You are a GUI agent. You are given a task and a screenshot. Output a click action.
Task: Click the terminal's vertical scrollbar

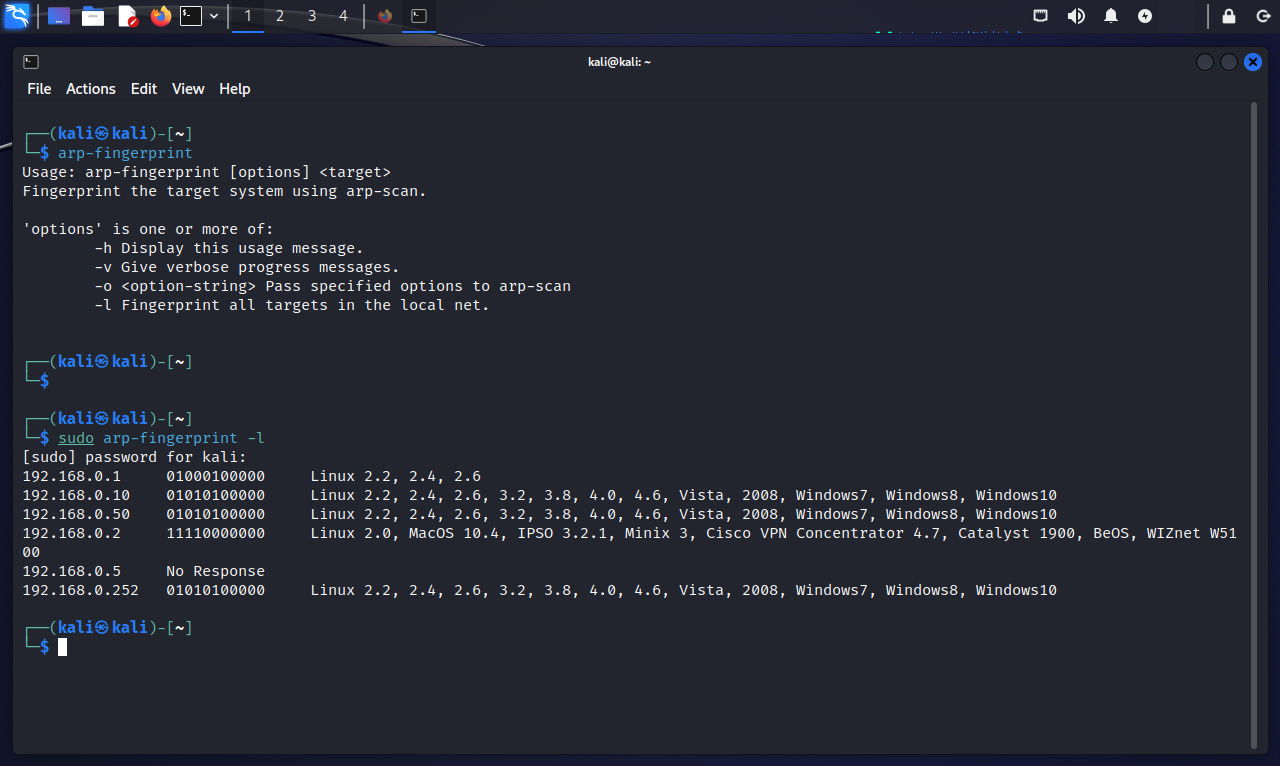(x=1254, y=420)
